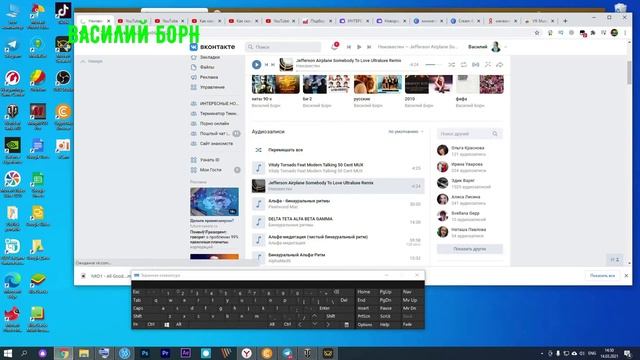
Task: Click the broadcast audio icon in player
Action: tap(476, 64)
